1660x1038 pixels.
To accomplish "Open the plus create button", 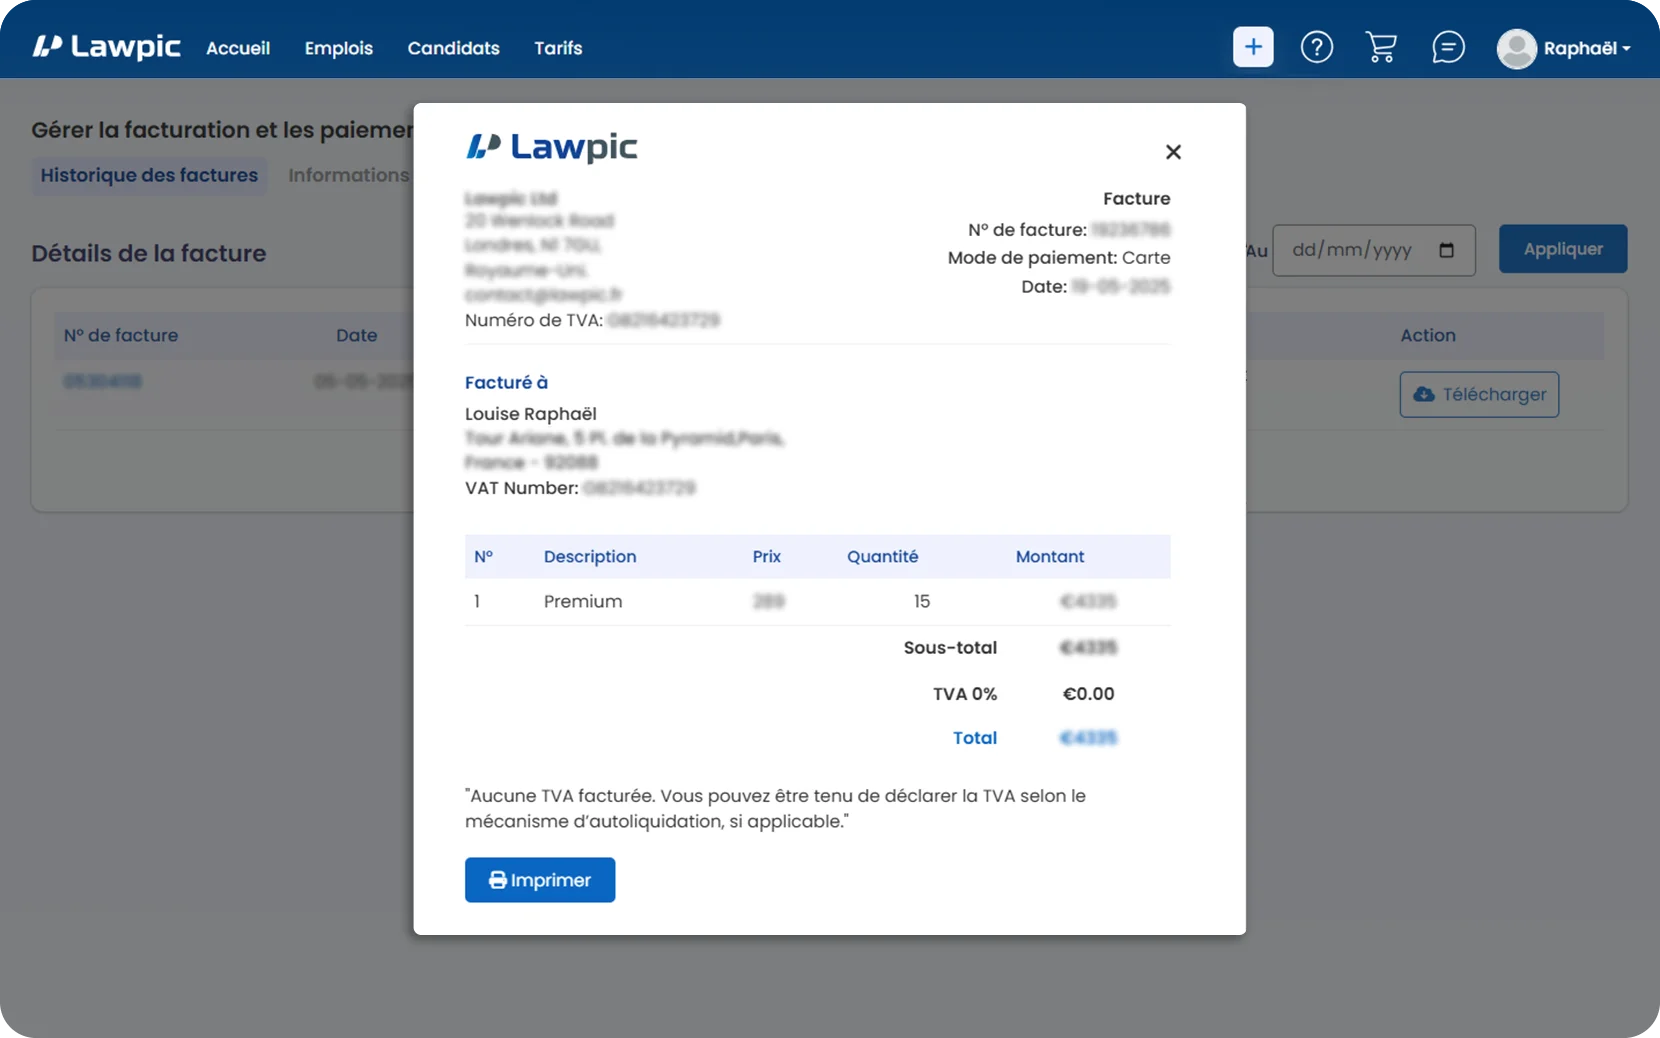I will 1253,47.
